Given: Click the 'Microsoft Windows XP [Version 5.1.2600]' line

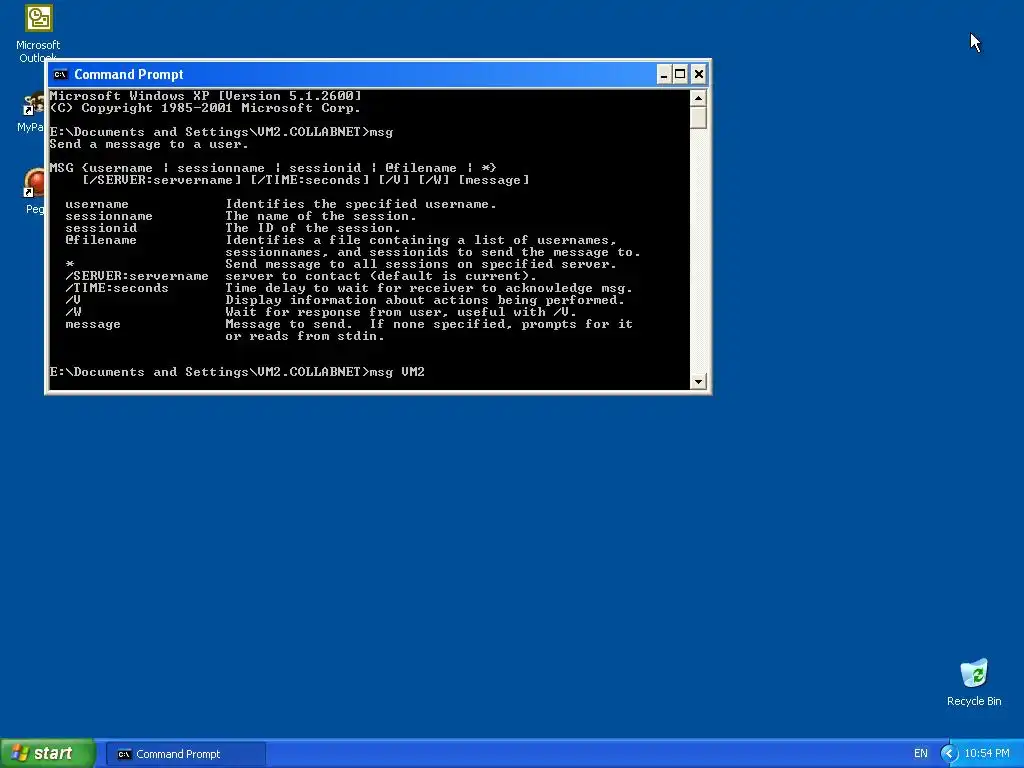Looking at the screenshot, I should tap(205, 96).
